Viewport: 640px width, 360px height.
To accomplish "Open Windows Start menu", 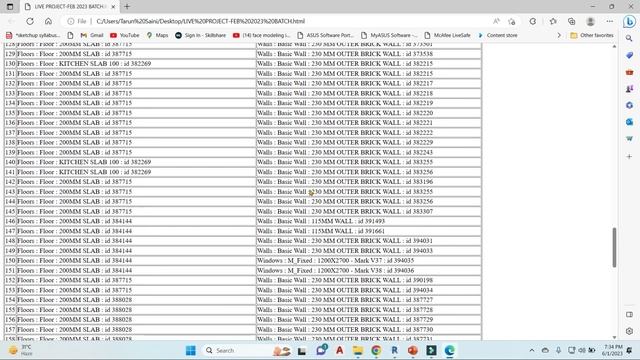I will [x=191, y=350].
